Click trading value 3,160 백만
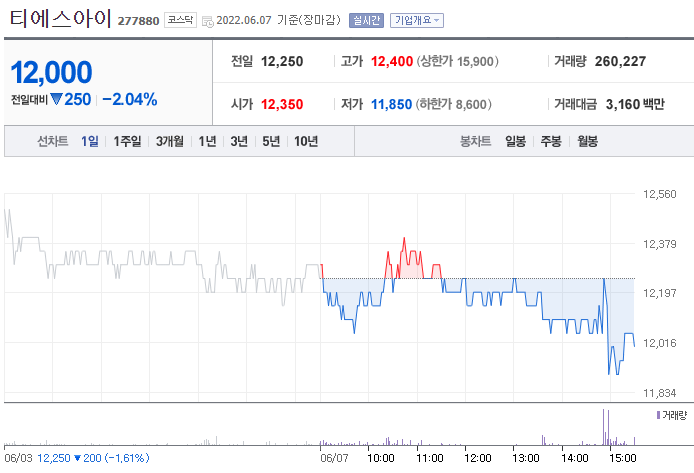 pyautogui.click(x=635, y=104)
